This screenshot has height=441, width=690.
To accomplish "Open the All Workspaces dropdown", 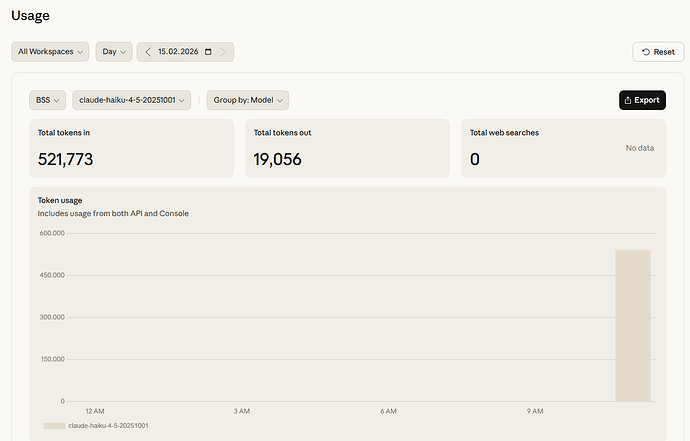I will coord(51,51).
